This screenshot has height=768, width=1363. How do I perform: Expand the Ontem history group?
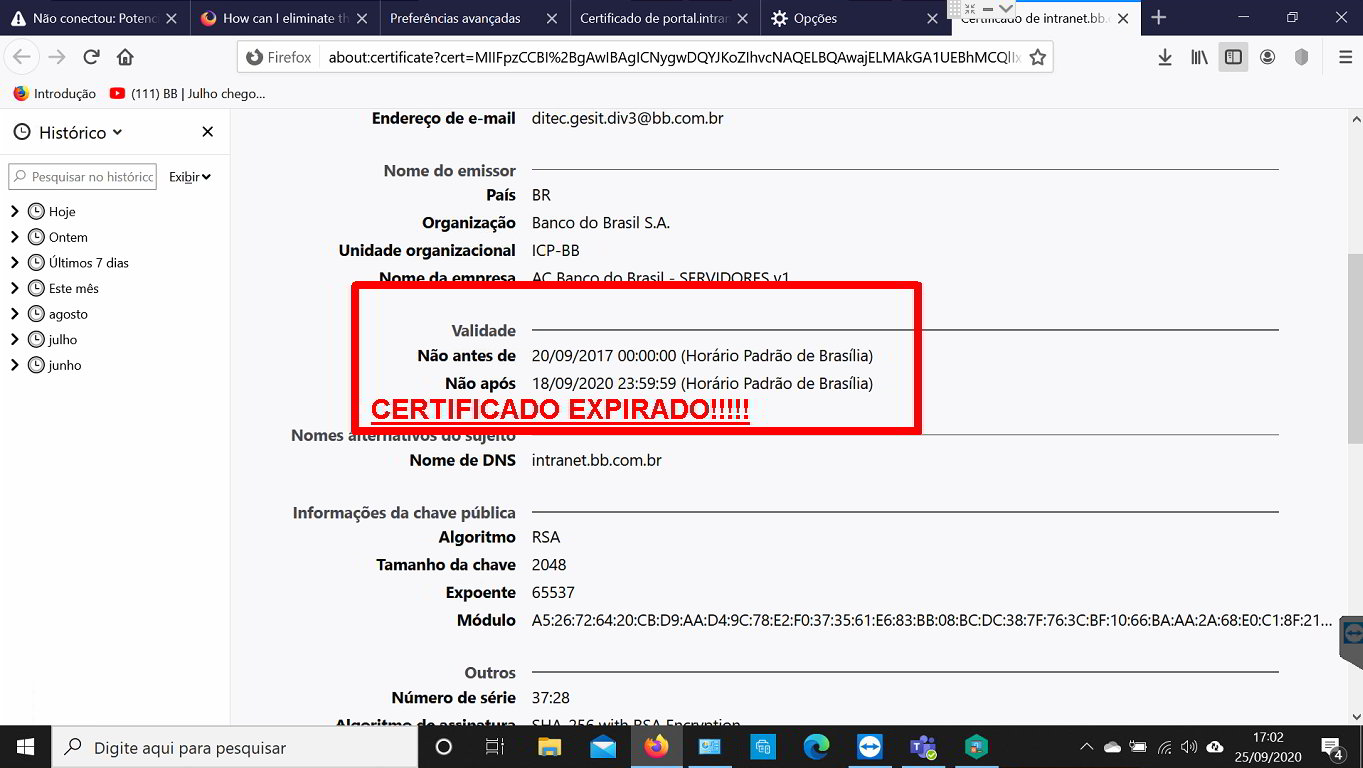click(x=14, y=237)
